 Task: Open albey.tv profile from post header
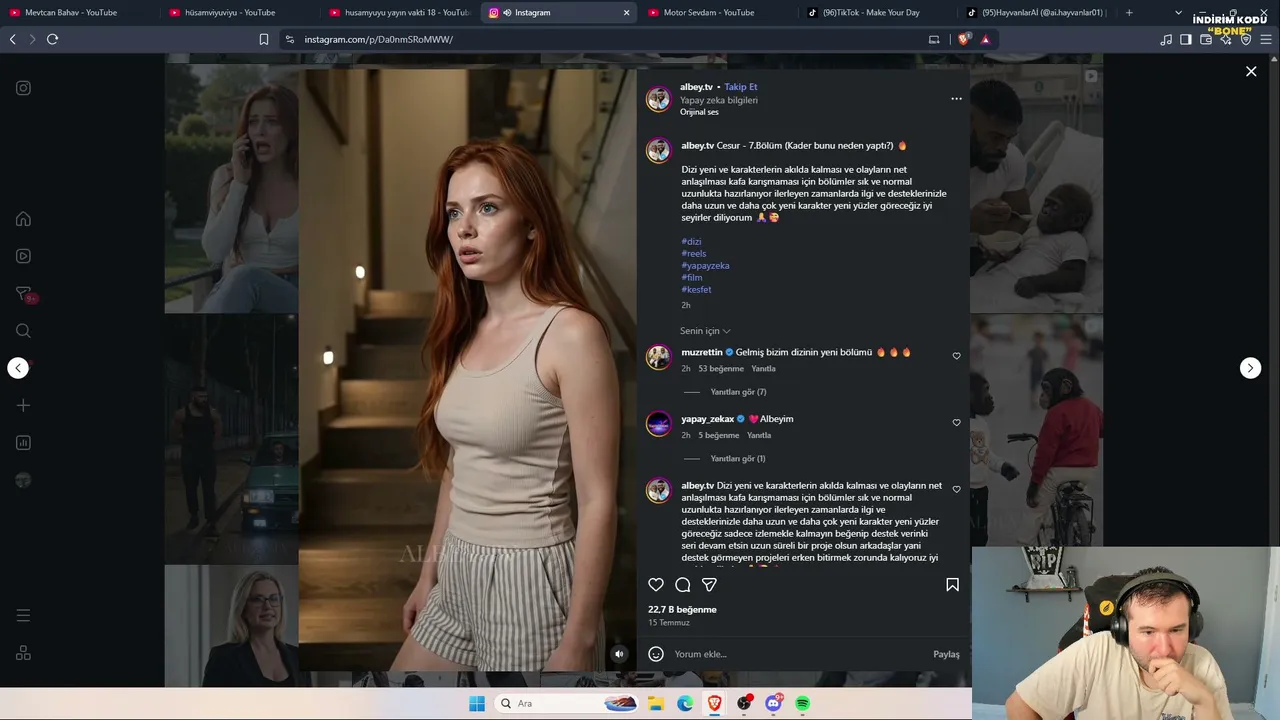696,87
